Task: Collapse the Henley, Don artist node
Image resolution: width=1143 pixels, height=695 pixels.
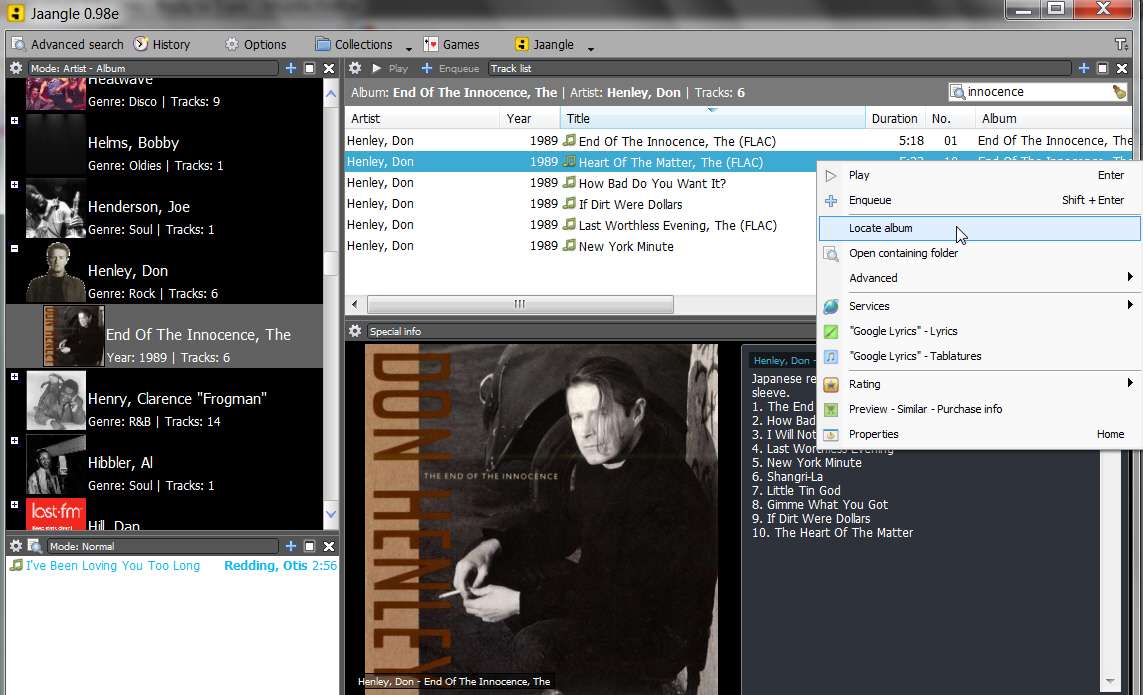Action: click(14, 249)
